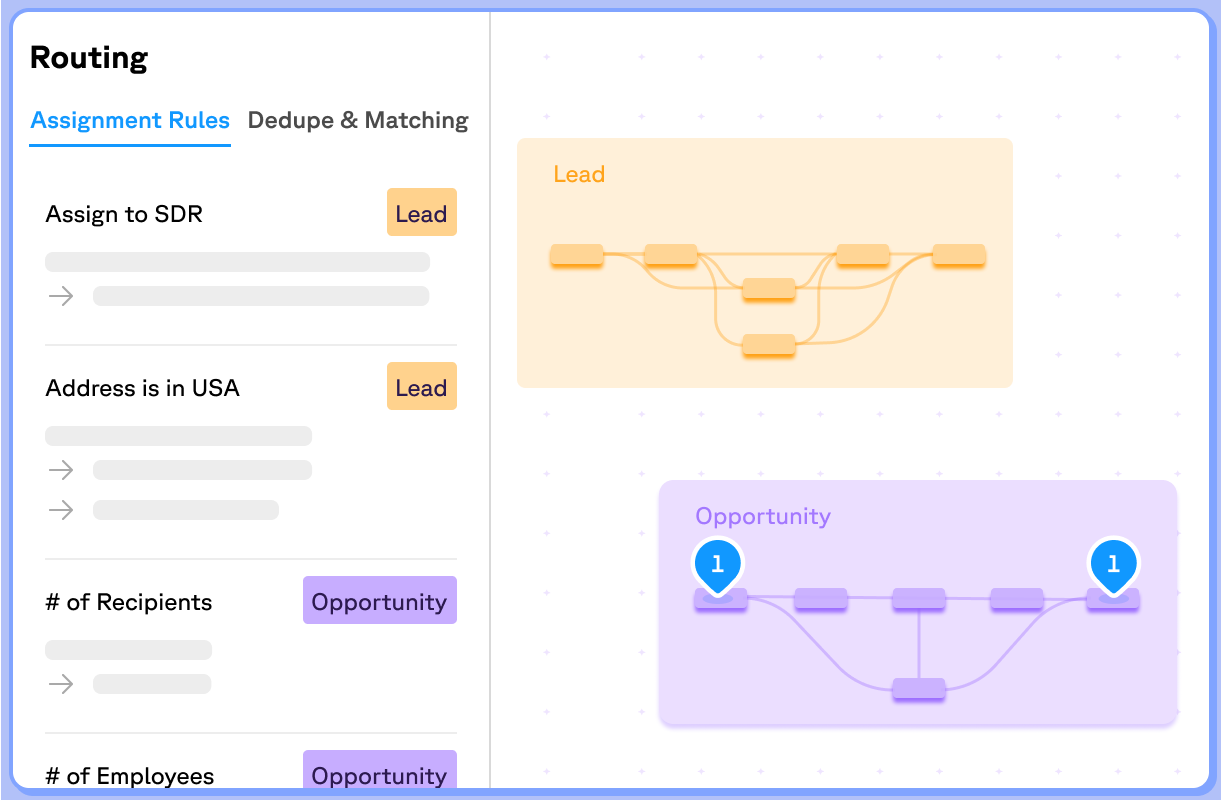Click the Opportunity badge on # of Employees

(x=379, y=775)
